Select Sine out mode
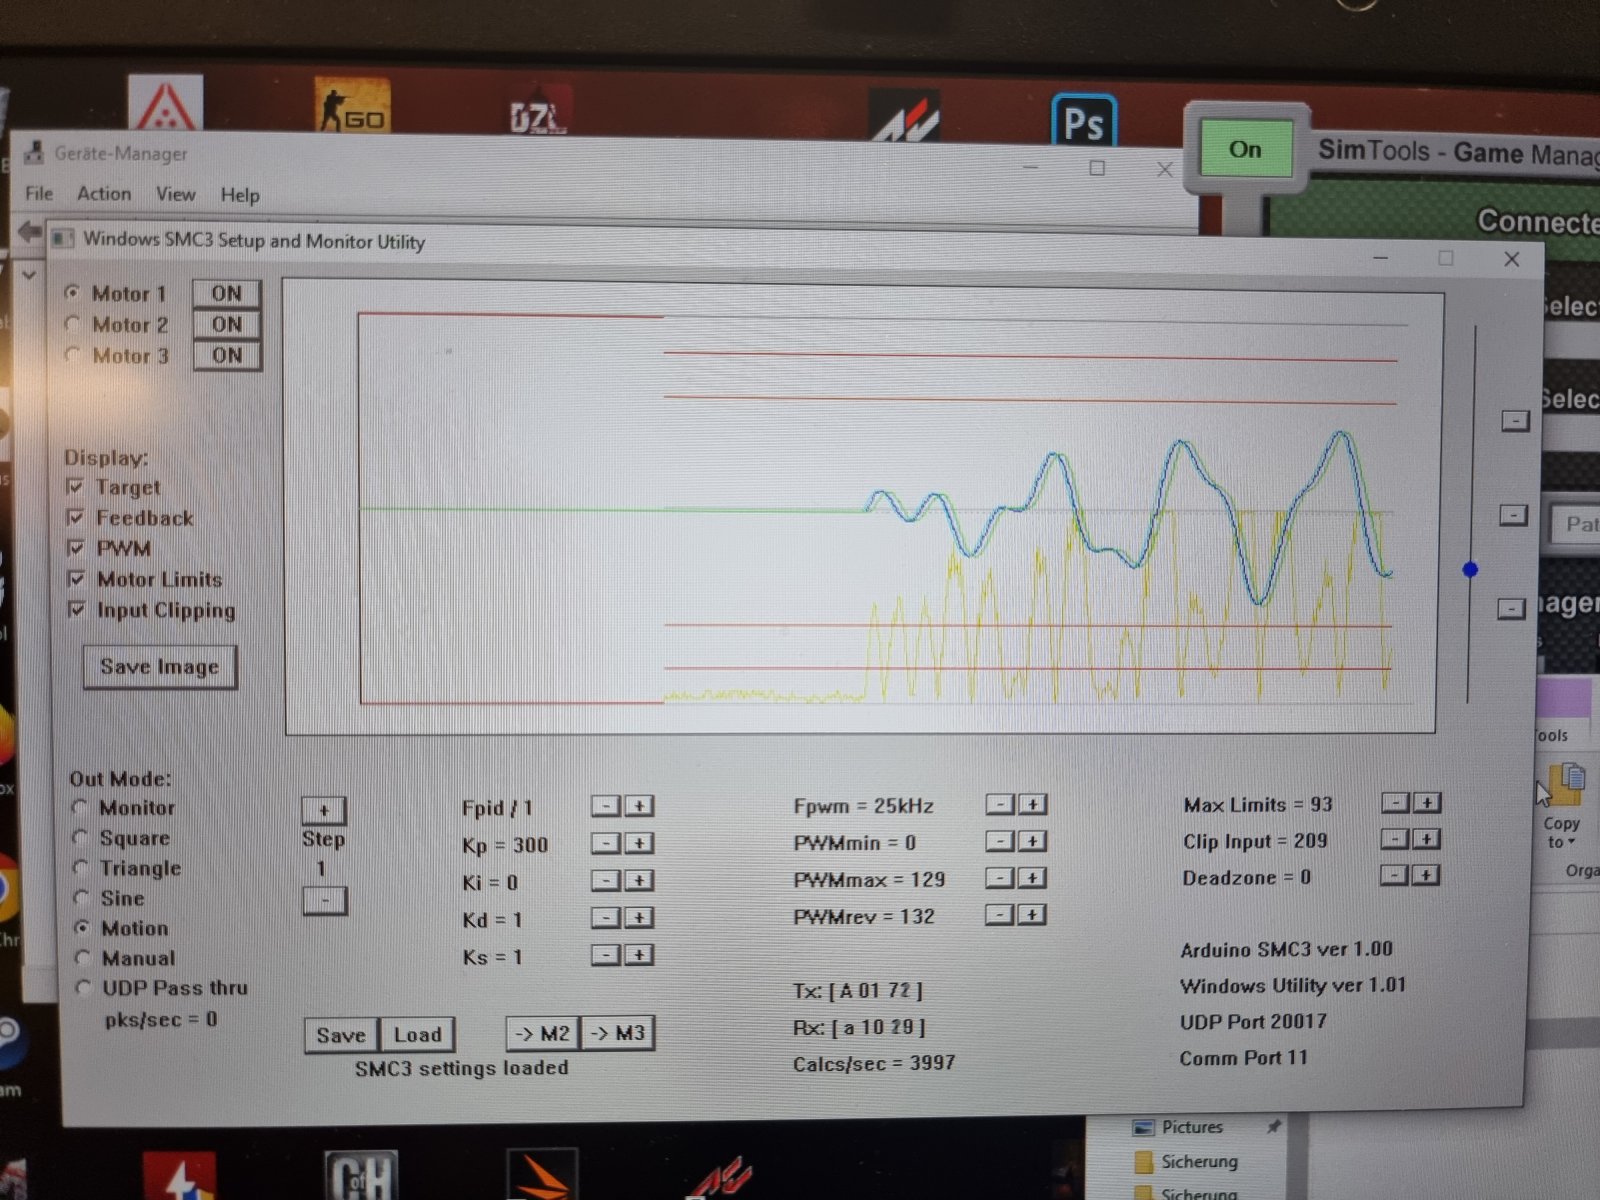Screen dimensions: 1600x1200 point(83,898)
